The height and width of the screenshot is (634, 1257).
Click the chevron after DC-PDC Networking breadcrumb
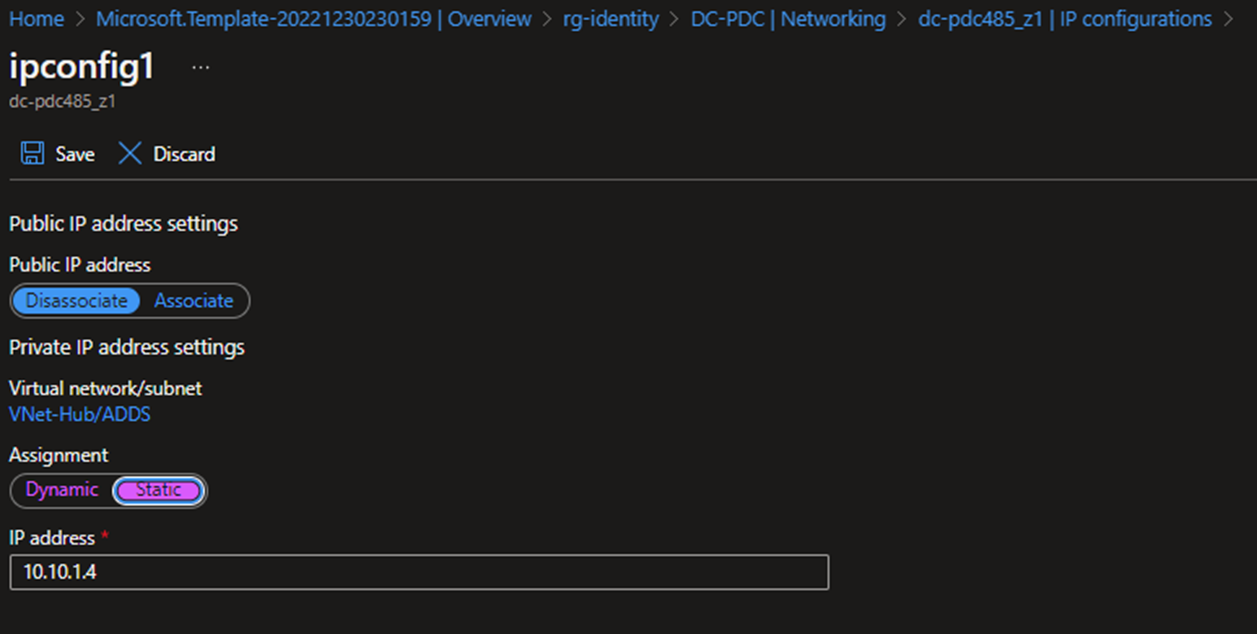(x=902, y=19)
